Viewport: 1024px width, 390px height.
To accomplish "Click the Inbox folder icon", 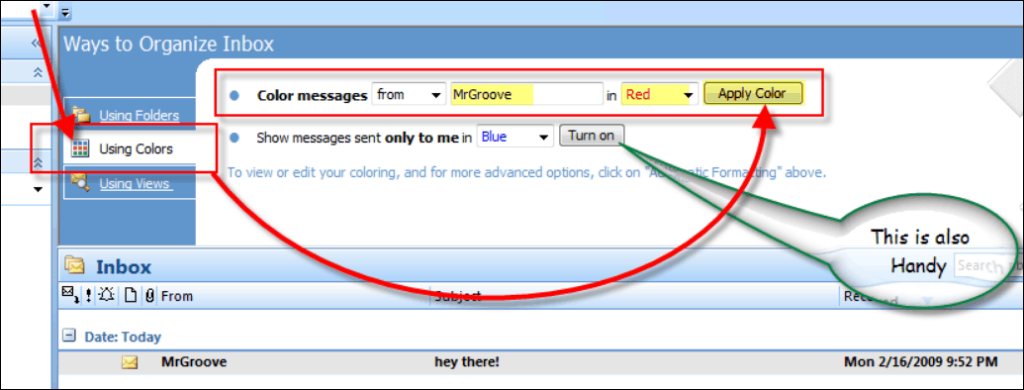I will (x=74, y=265).
